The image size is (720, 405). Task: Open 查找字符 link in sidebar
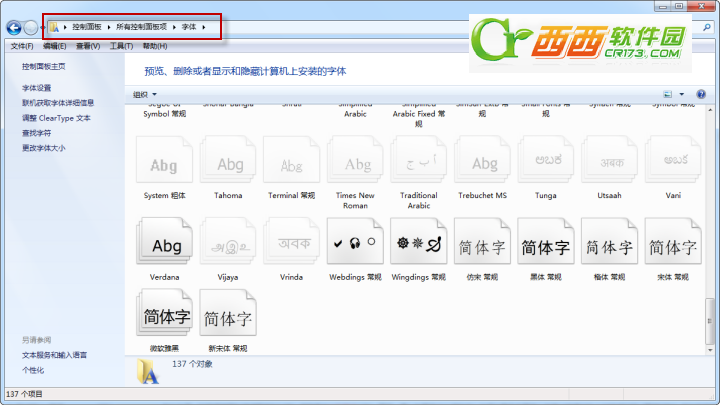pos(36,133)
